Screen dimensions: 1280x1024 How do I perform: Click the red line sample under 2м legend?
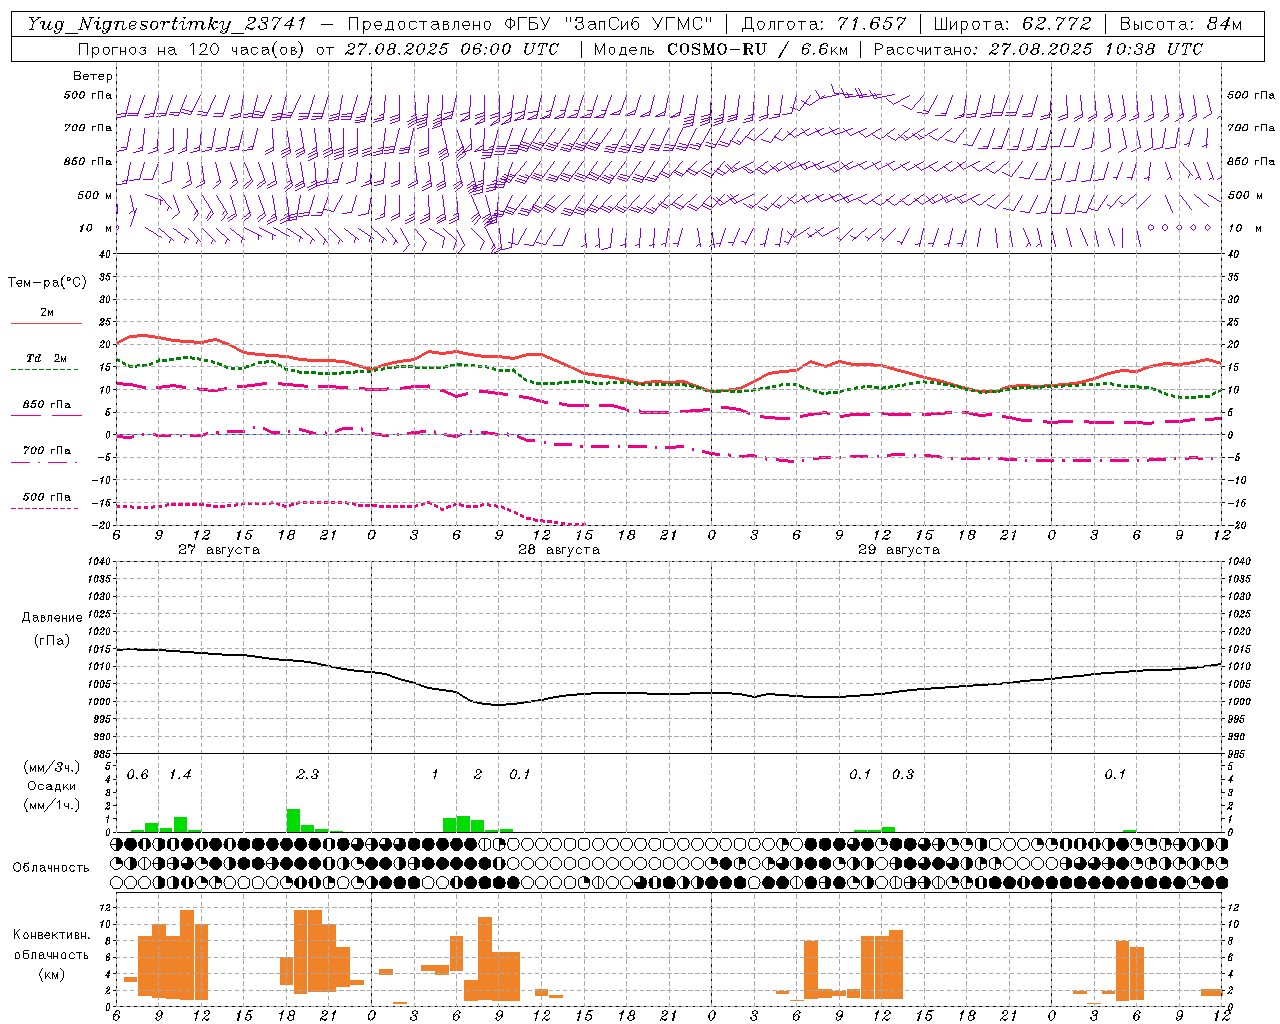pos(47,323)
